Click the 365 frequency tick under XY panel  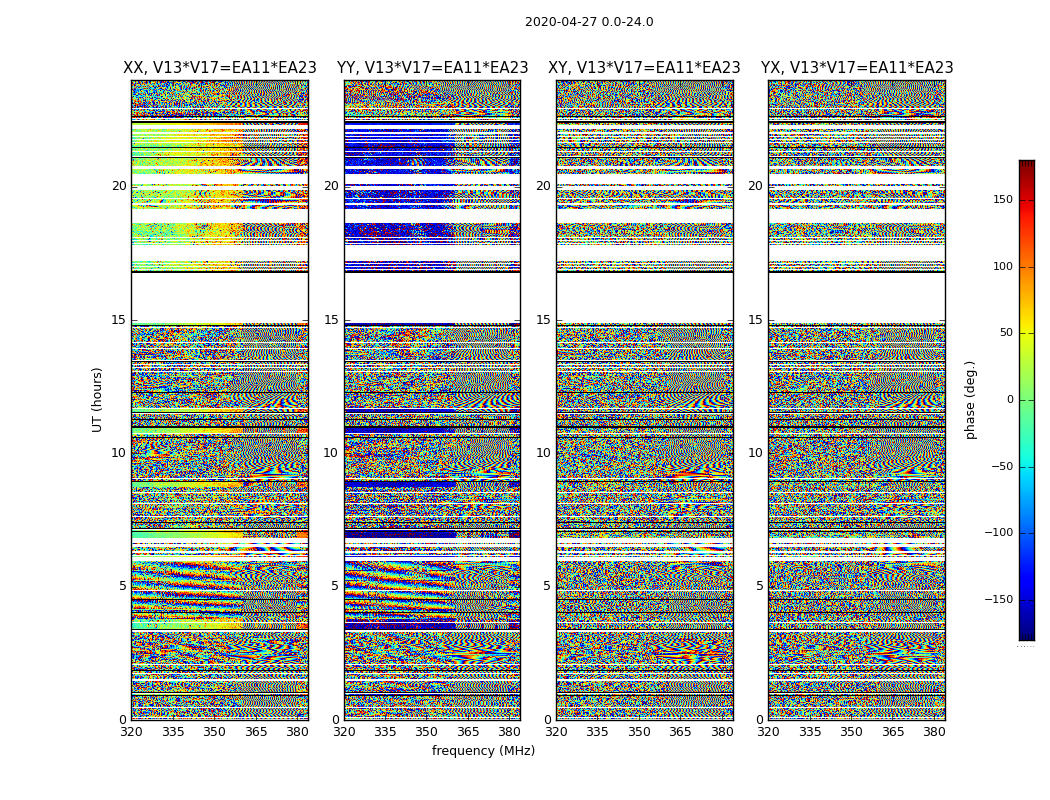681,732
